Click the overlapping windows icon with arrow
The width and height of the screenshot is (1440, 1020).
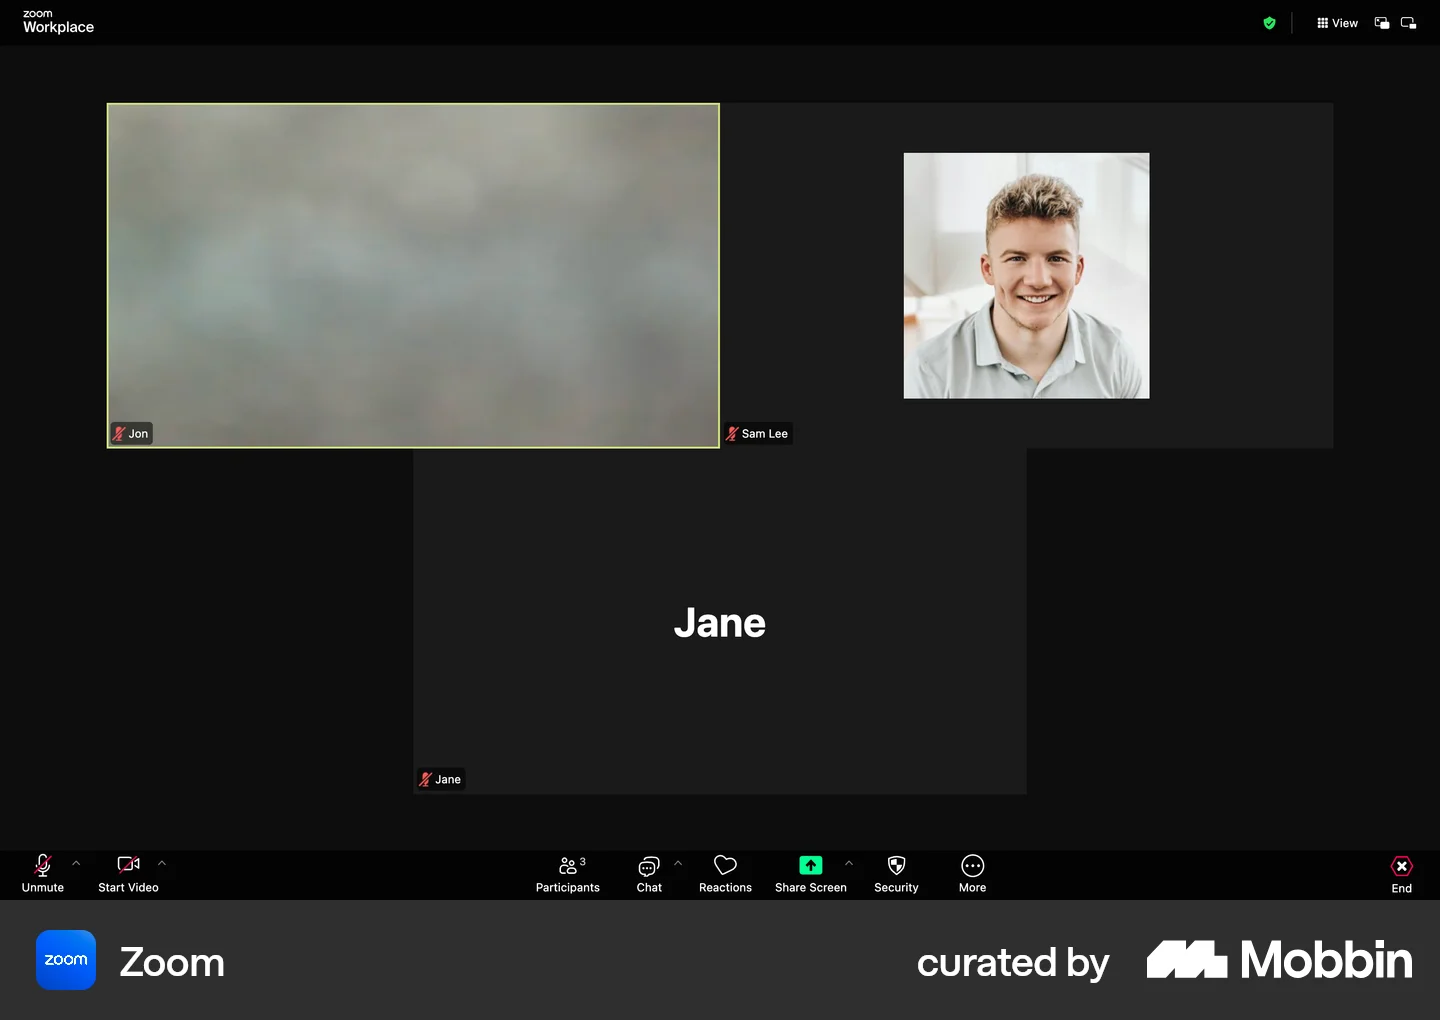pos(1382,23)
